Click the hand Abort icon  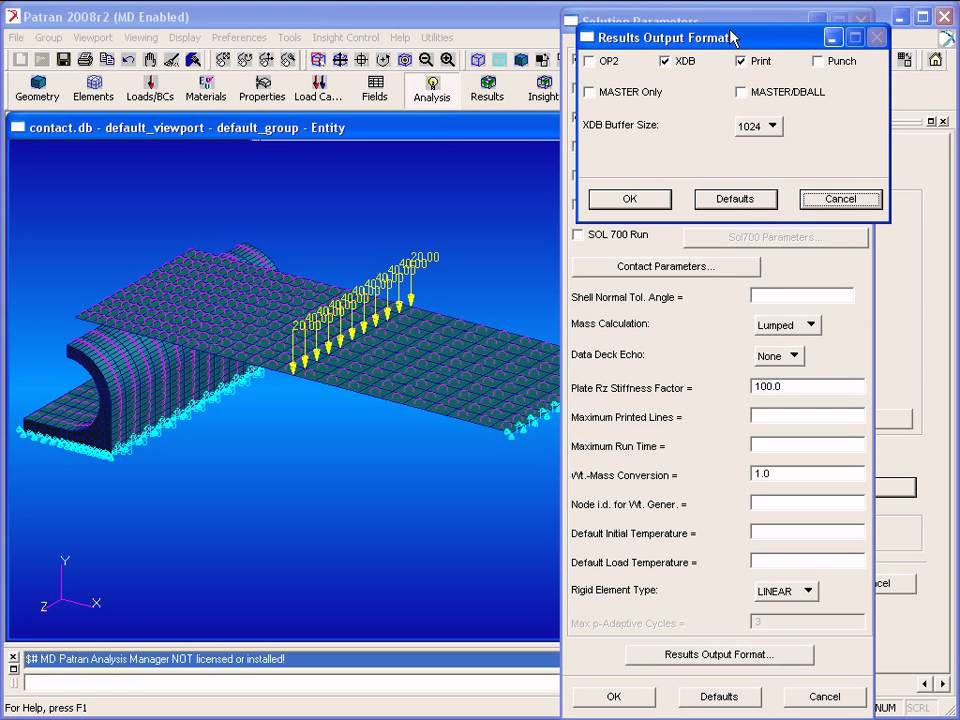[x=150, y=59]
